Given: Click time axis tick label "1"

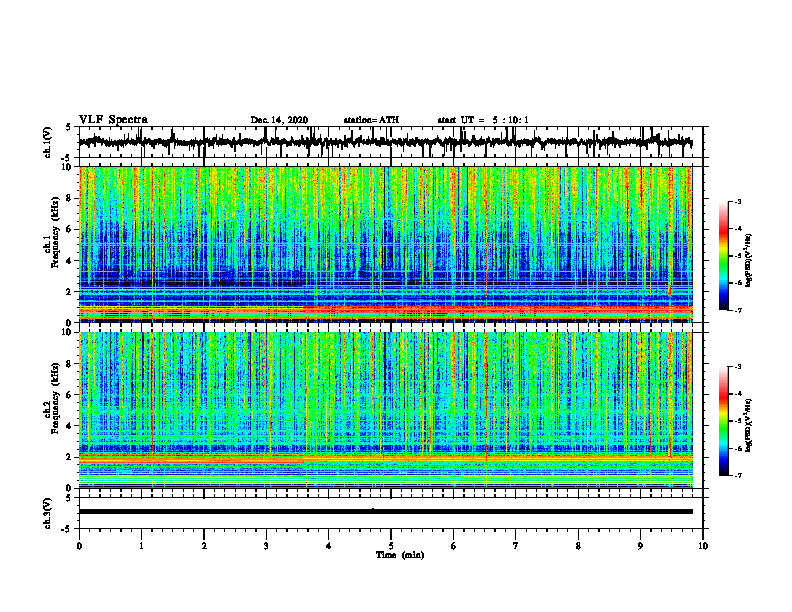Looking at the screenshot, I should click(x=141, y=546).
